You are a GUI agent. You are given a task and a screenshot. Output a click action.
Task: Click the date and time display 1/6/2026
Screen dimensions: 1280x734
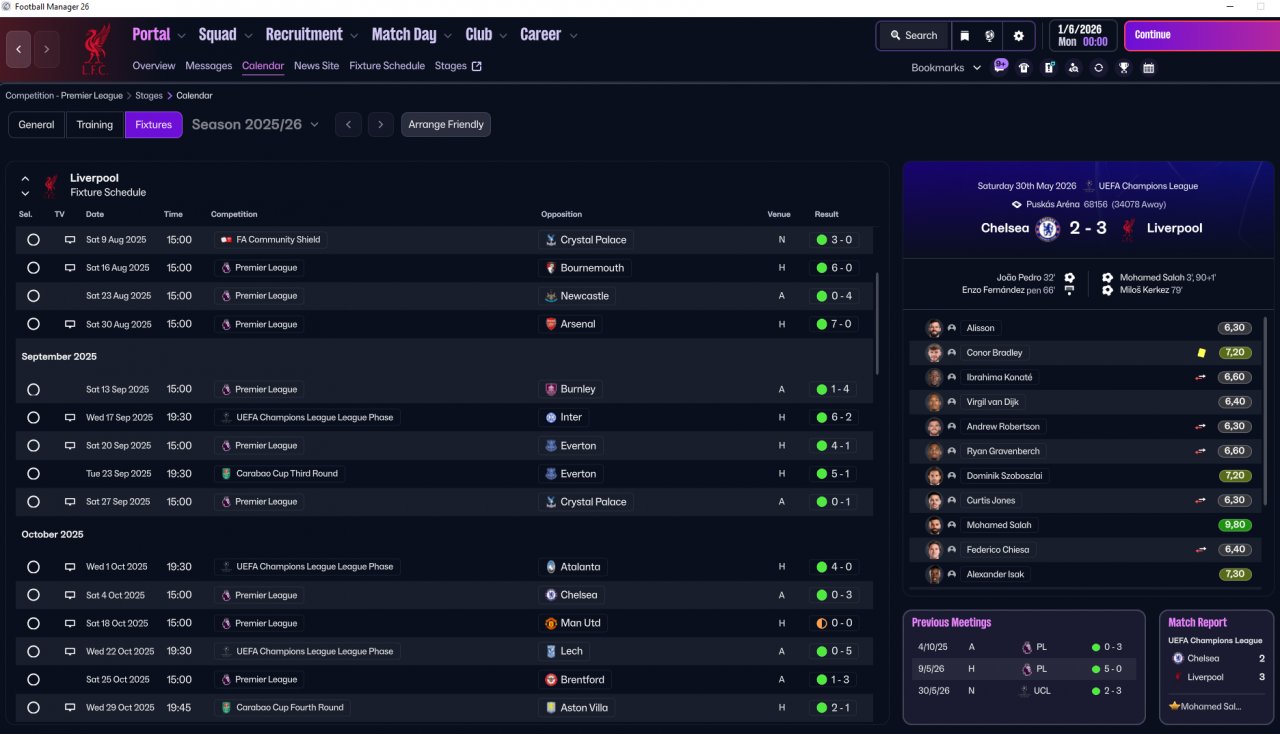coord(1083,36)
